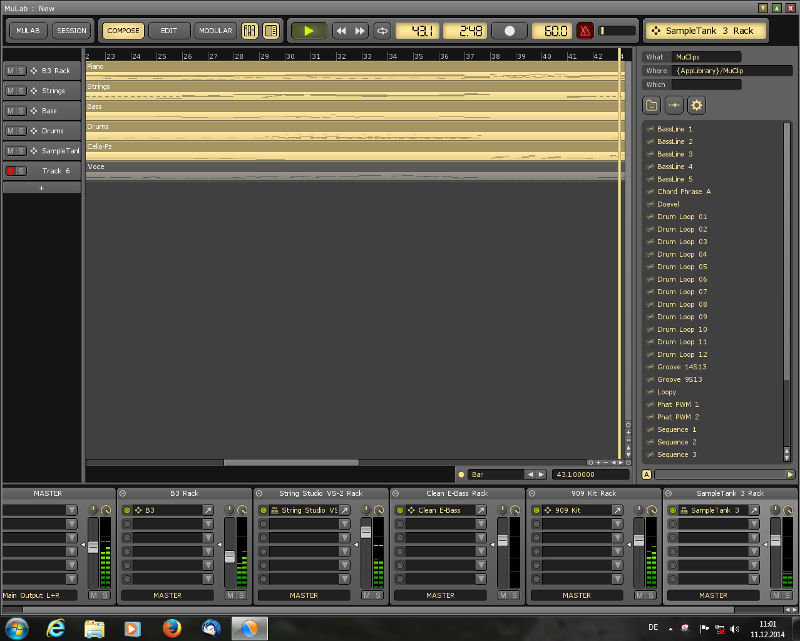The width and height of the screenshot is (800, 641).
Task: Toggle the 909 Kit module power button
Action: tap(536, 510)
